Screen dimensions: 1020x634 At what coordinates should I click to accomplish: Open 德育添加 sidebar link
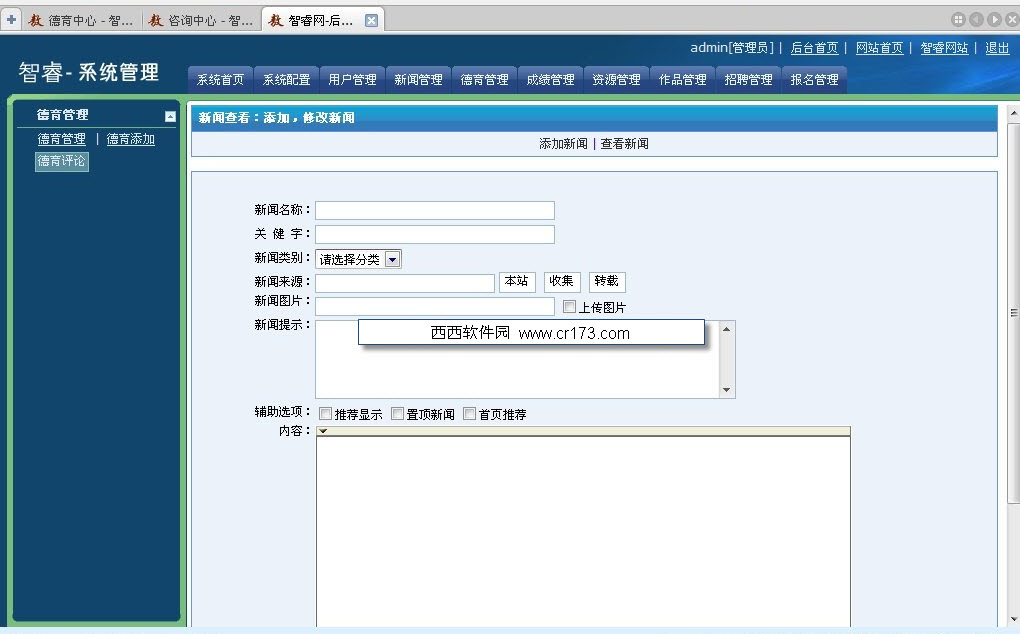point(131,139)
